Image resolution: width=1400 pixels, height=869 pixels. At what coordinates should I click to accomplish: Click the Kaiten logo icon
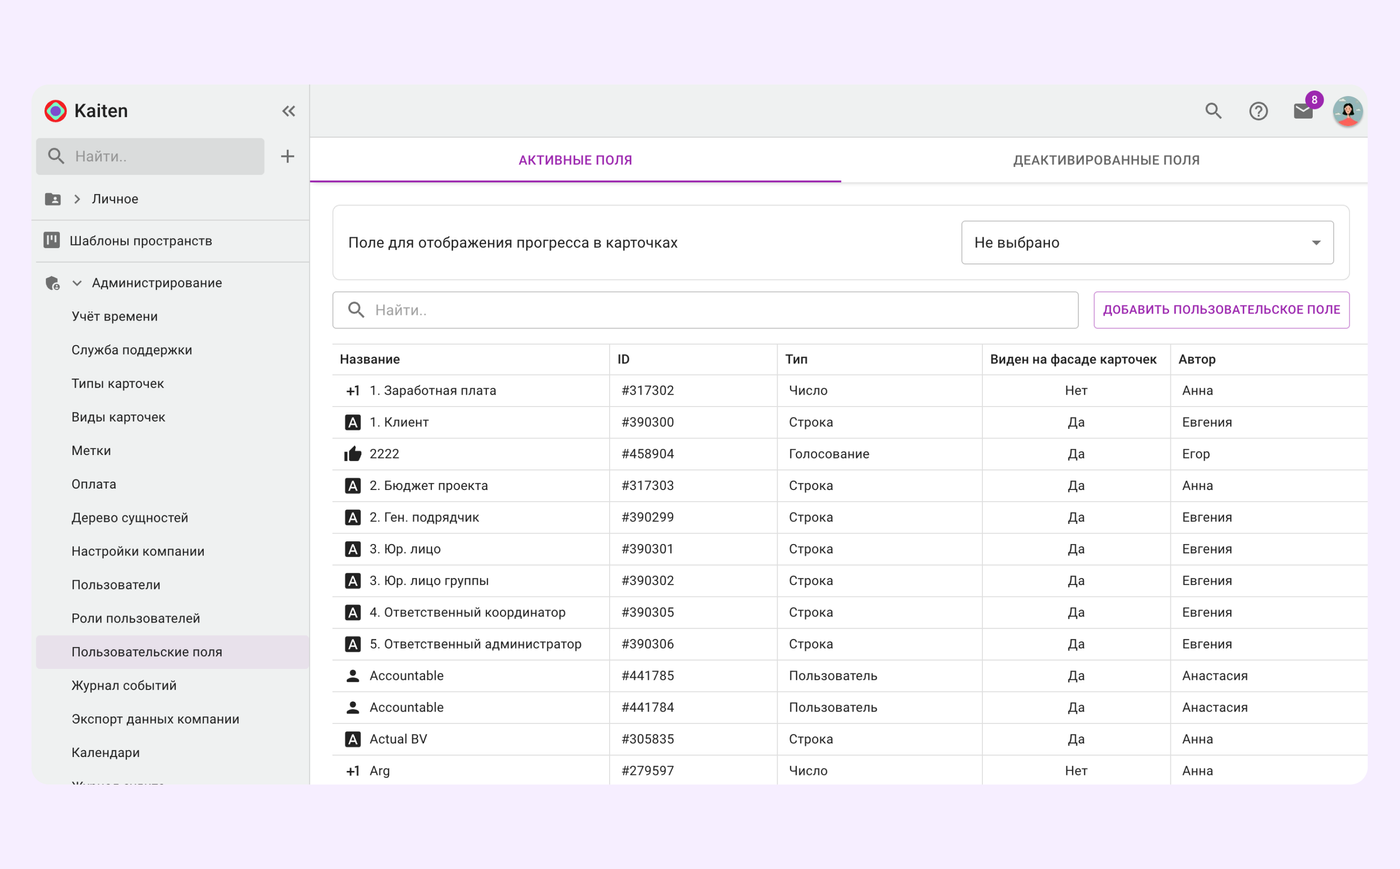pos(56,111)
